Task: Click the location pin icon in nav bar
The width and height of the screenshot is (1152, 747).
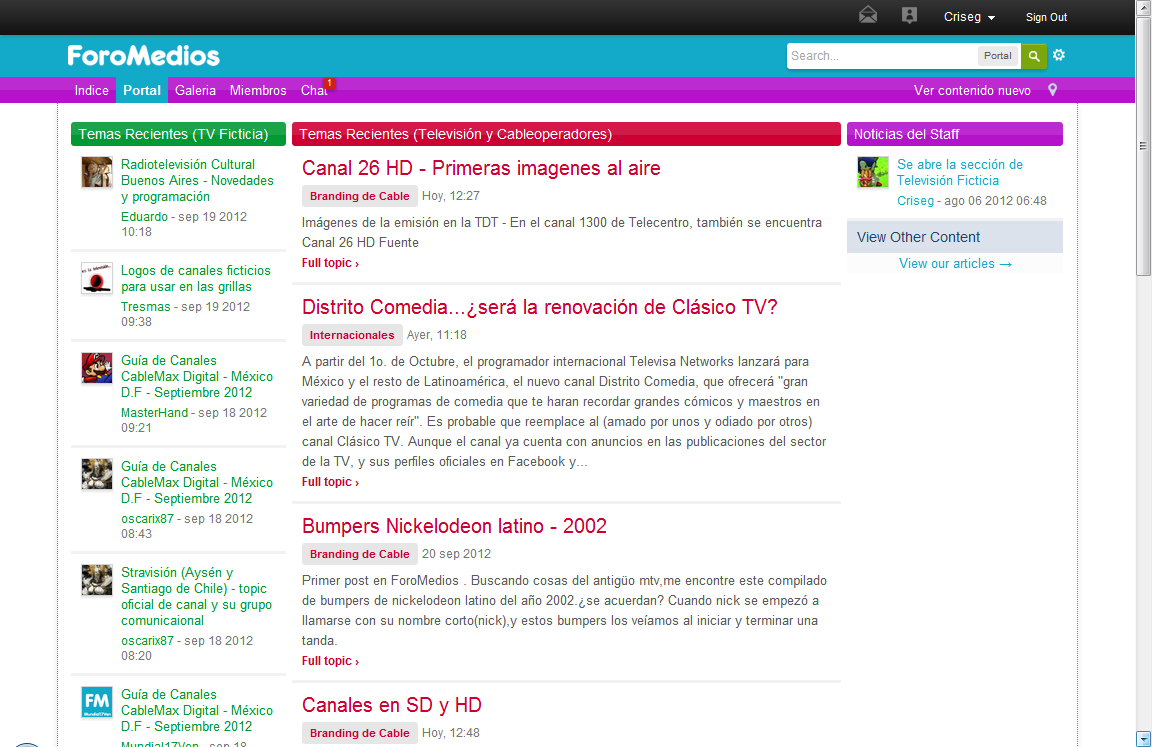Action: [x=1052, y=90]
